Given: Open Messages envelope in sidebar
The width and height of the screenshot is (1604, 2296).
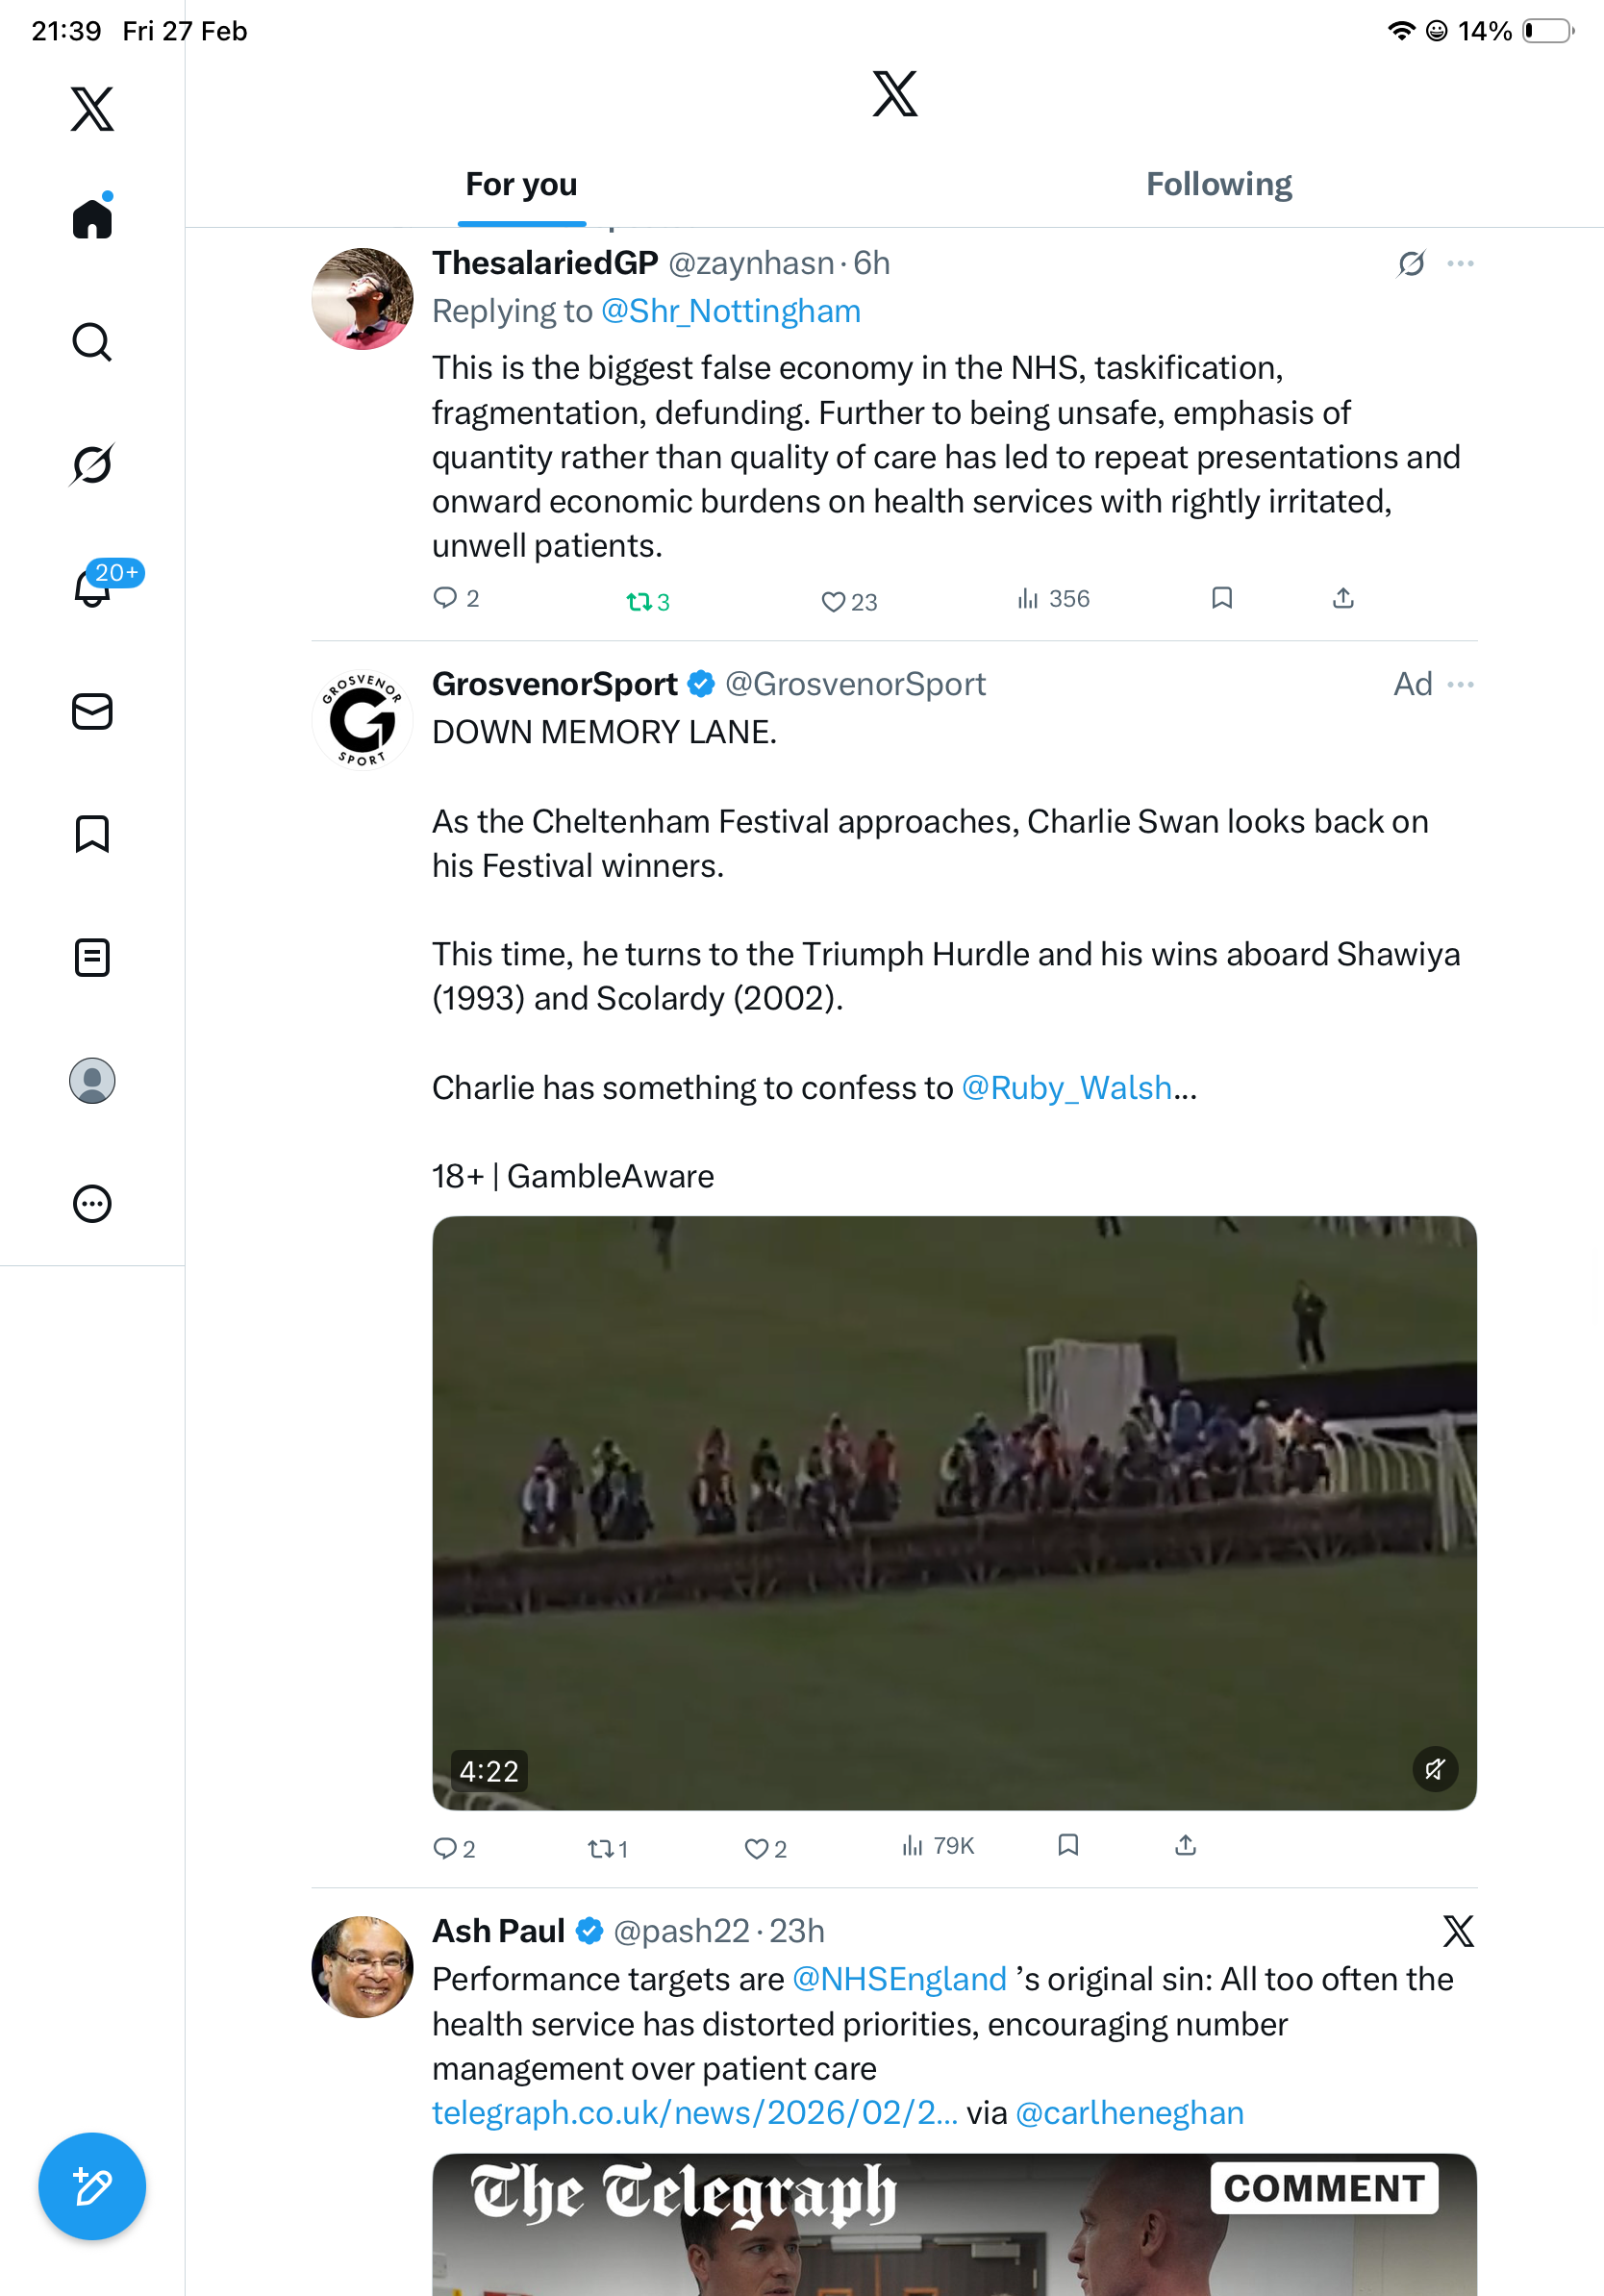Looking at the screenshot, I should coord(92,712).
